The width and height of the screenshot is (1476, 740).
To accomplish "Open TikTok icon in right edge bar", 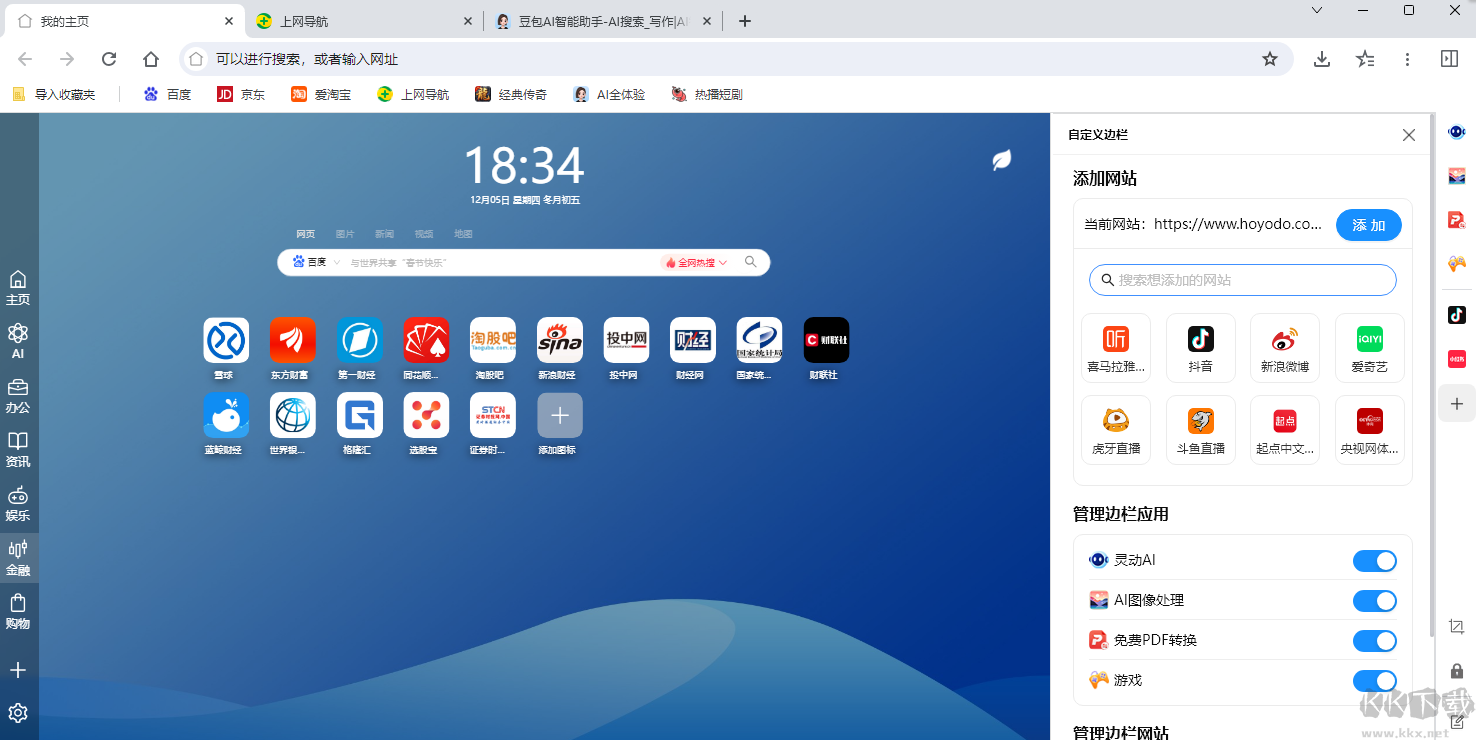I will [1457, 314].
